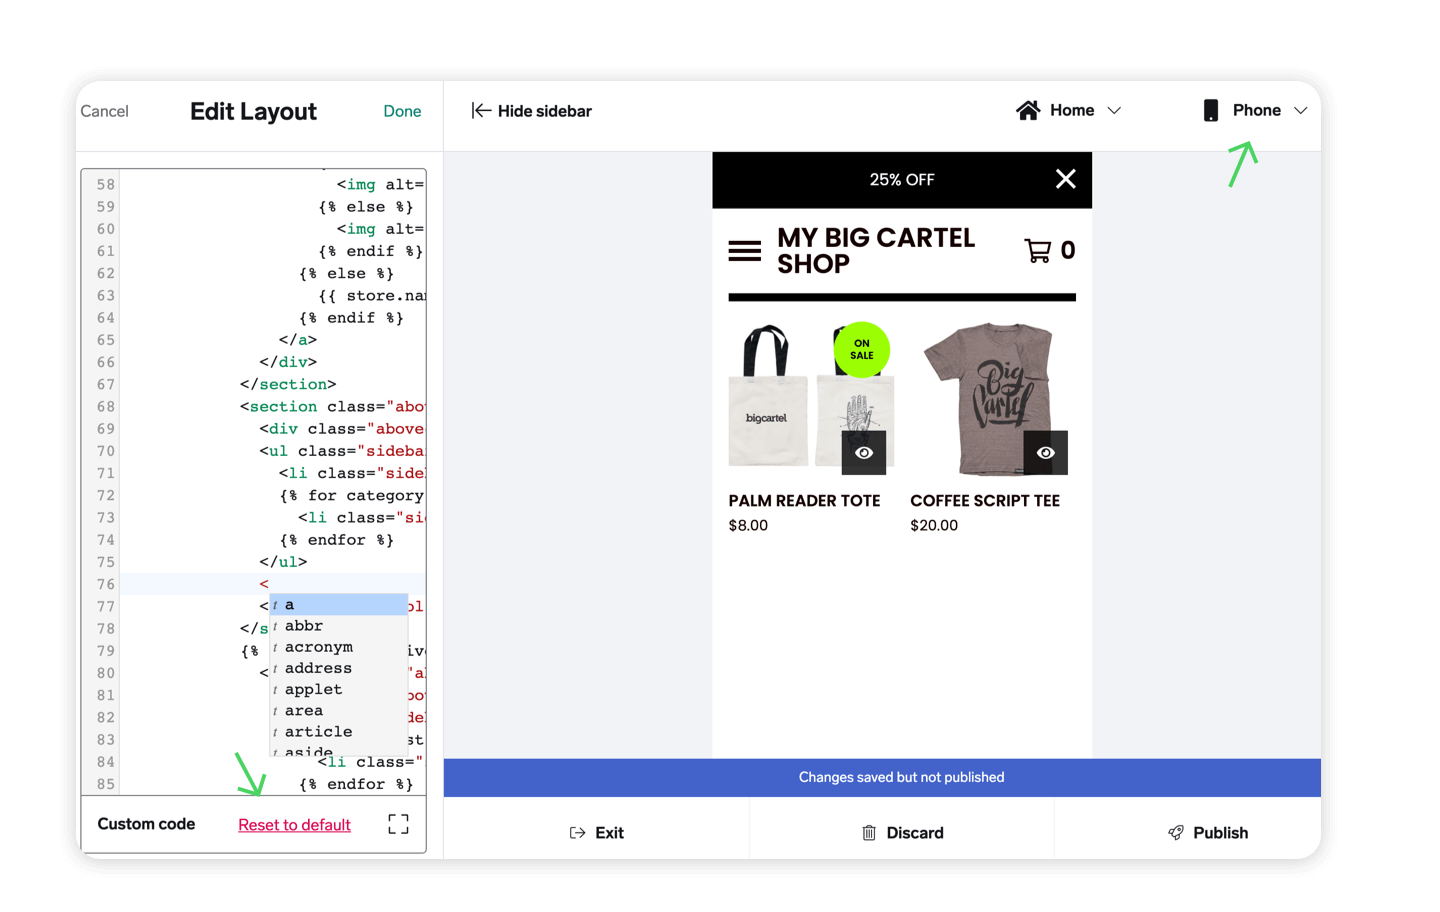Expand code editor to fullscreen
Viewport: 1440px width, 912px height.
(x=398, y=824)
